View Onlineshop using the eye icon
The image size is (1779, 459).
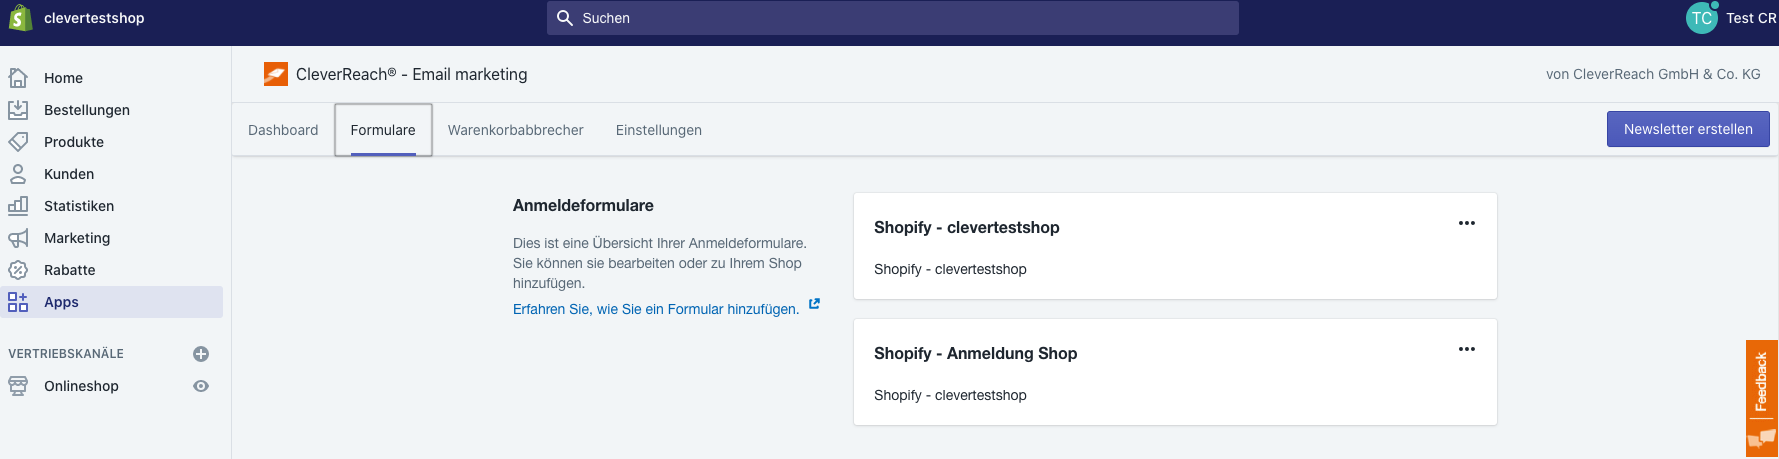click(201, 386)
